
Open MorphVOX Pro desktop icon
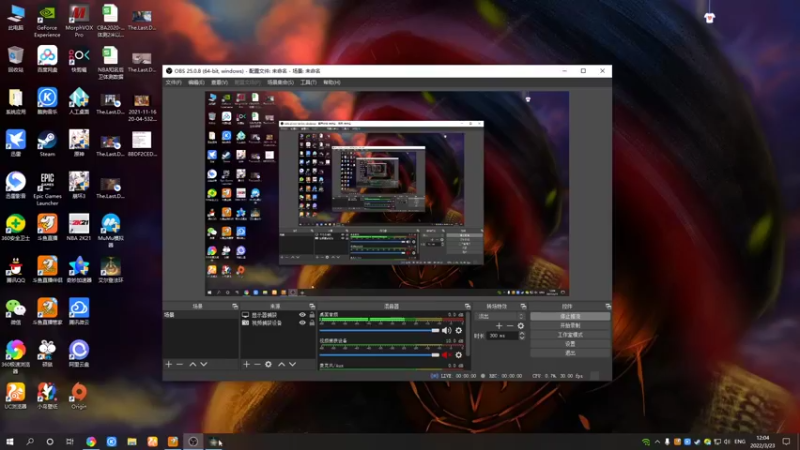pos(79,21)
